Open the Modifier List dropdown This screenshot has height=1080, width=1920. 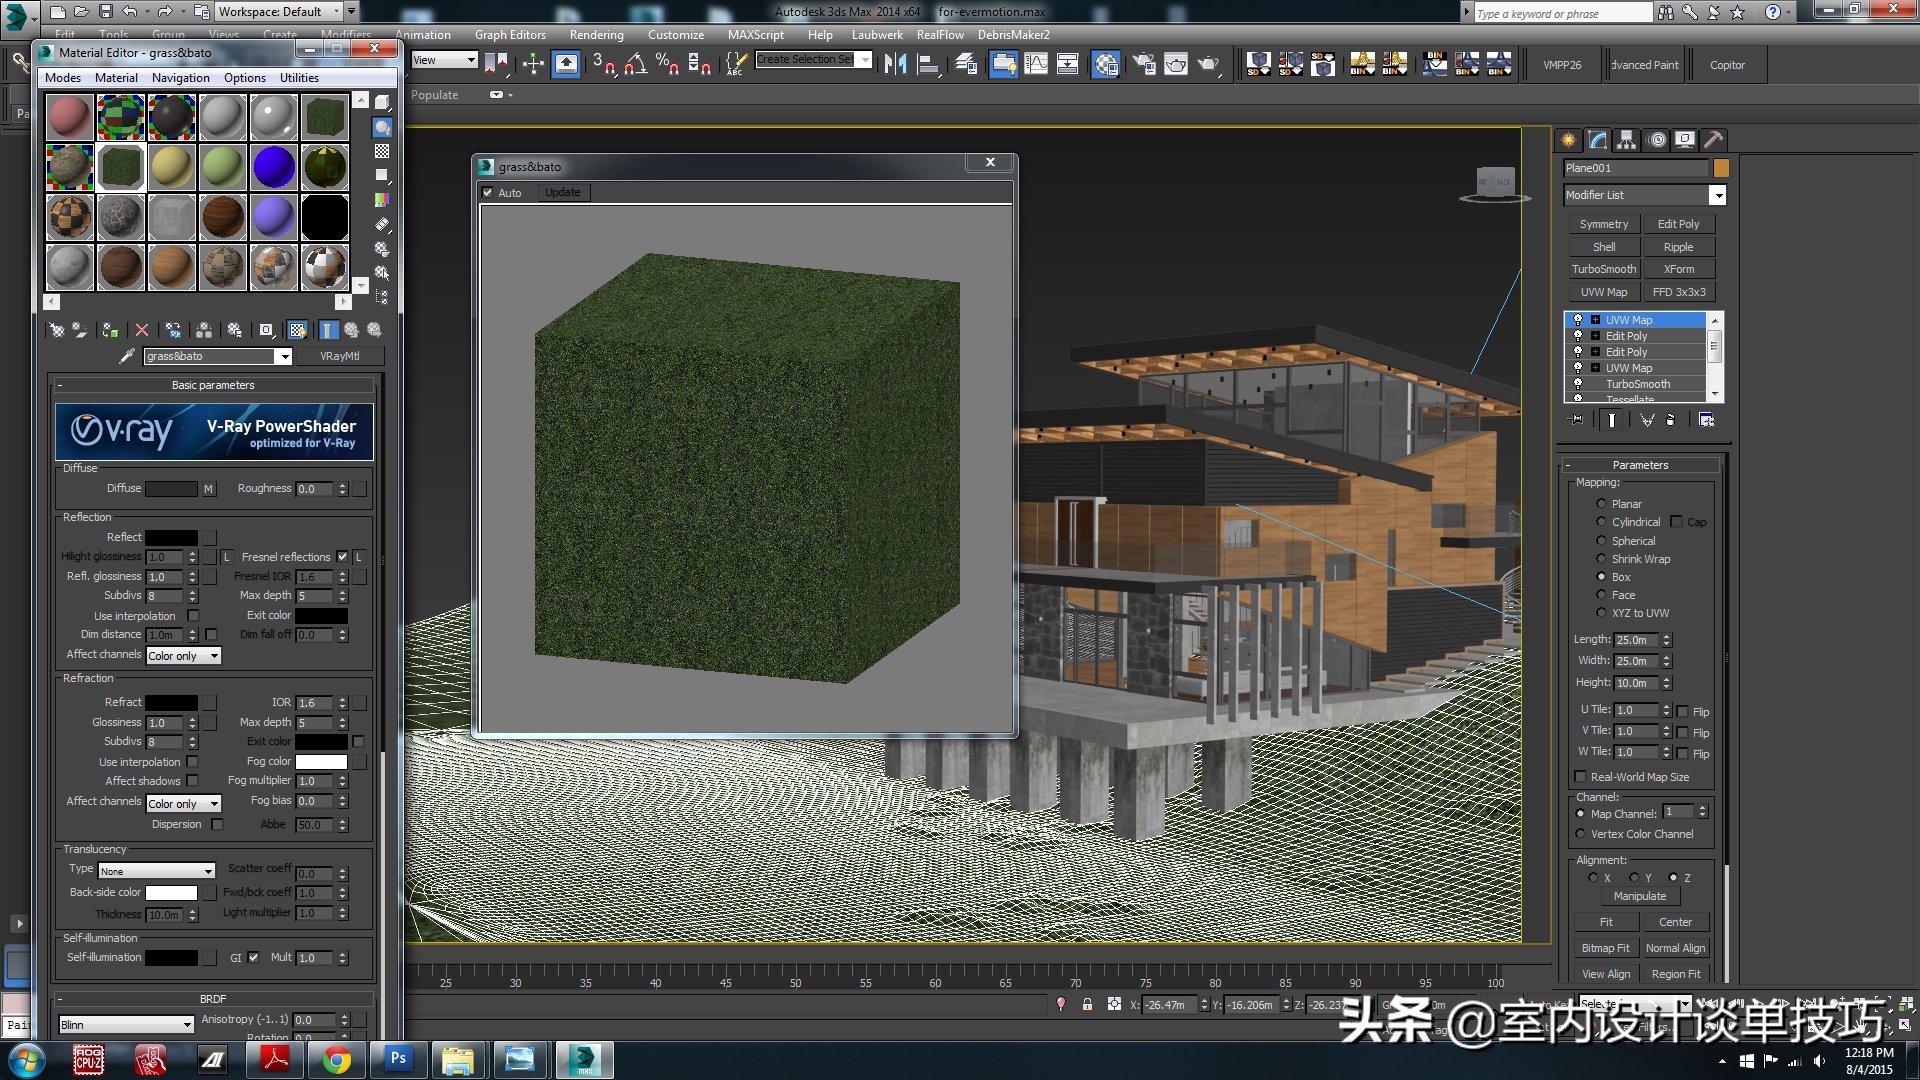coord(1717,196)
